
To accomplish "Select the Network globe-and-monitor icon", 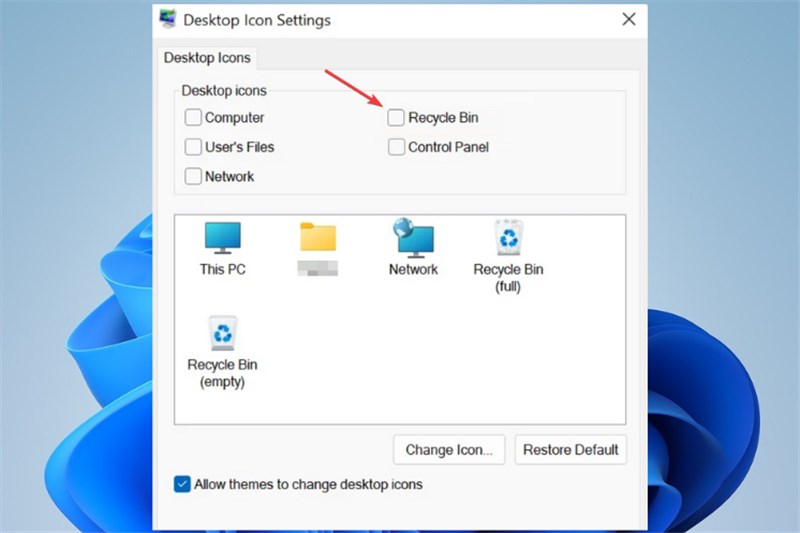I will (413, 238).
